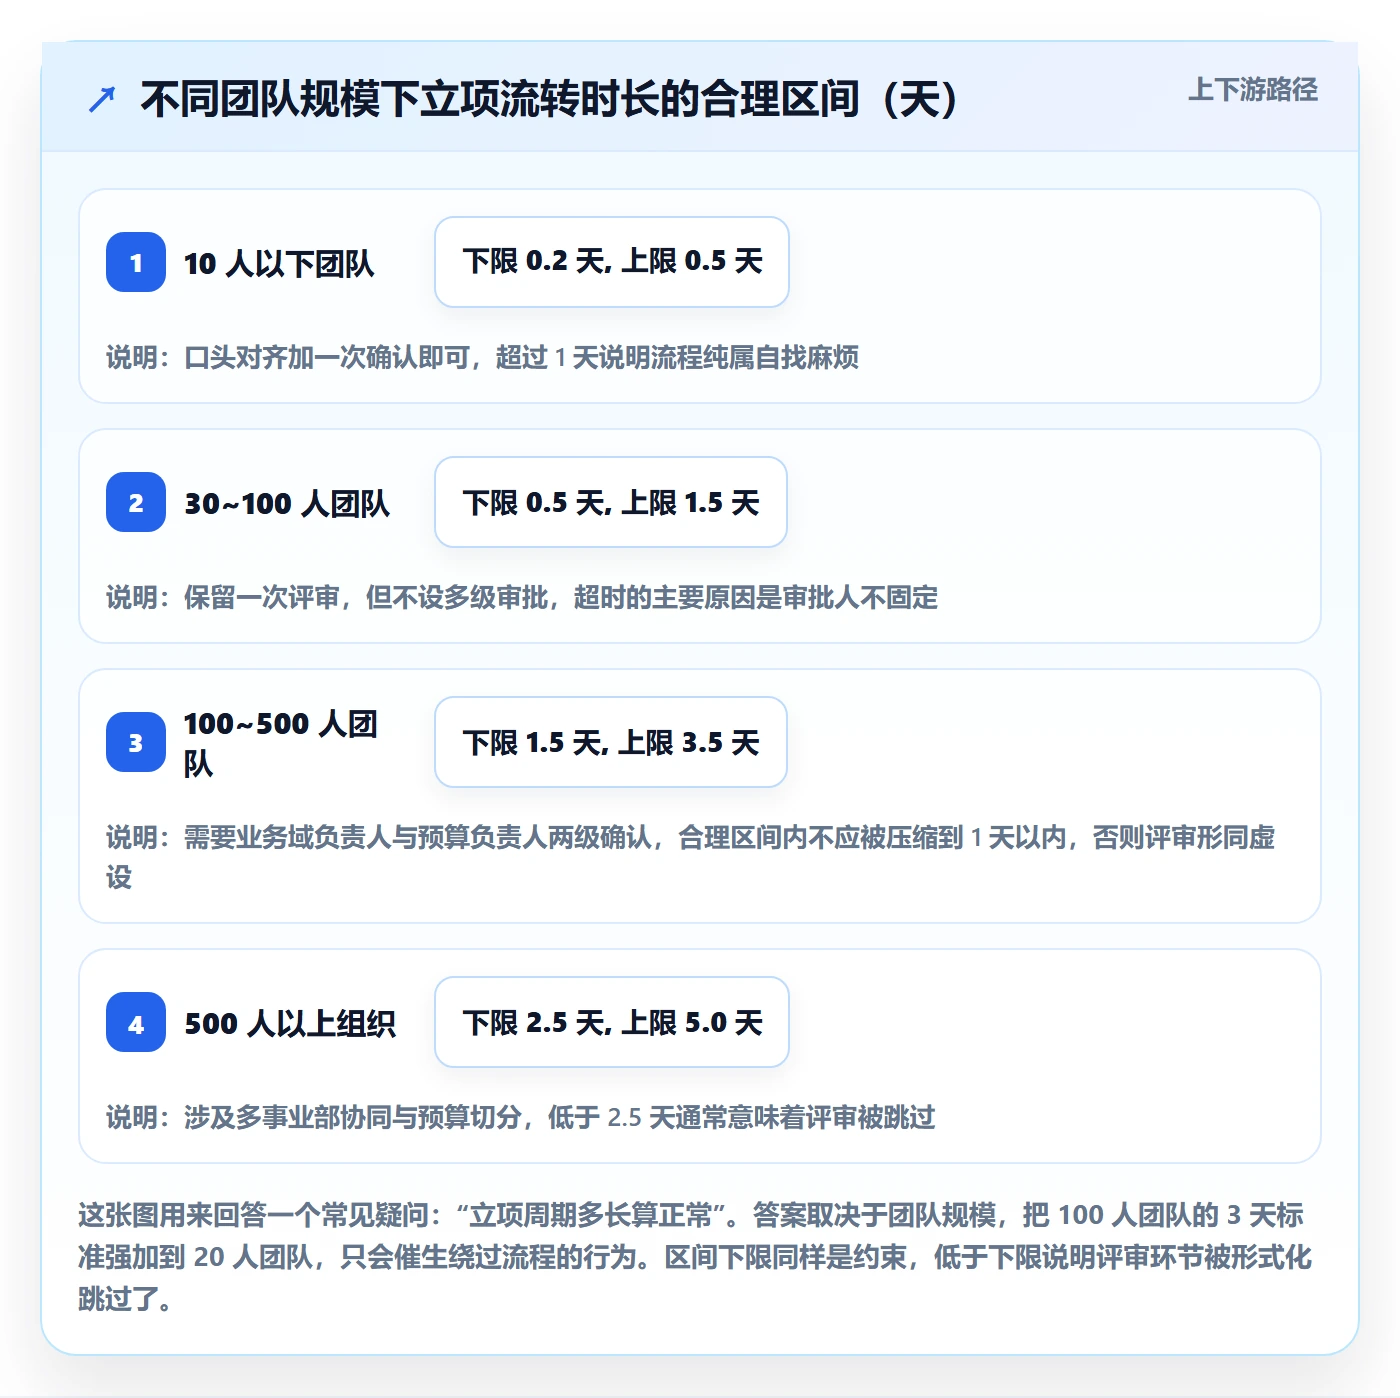Click the number 3 badge
The height and width of the screenshot is (1398, 1400).
coord(136,742)
